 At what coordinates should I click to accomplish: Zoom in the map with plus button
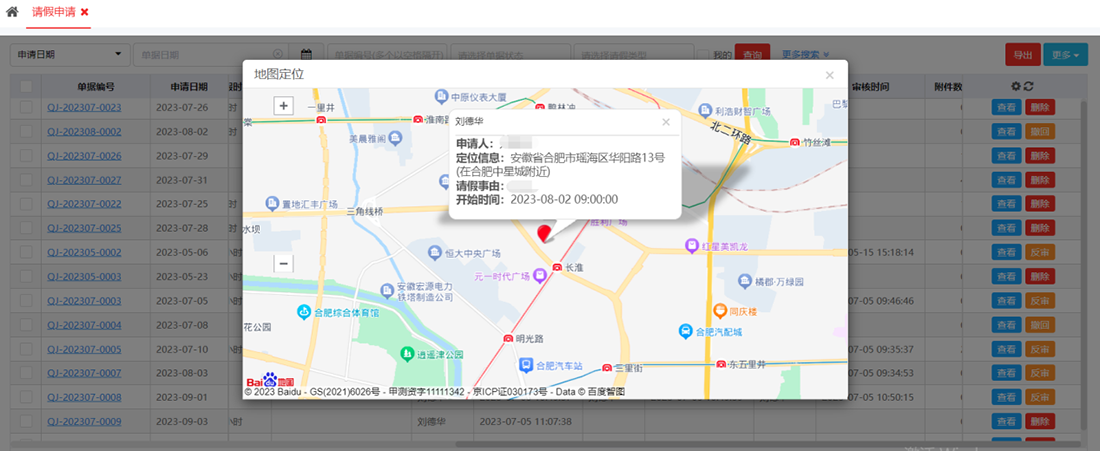[x=283, y=105]
